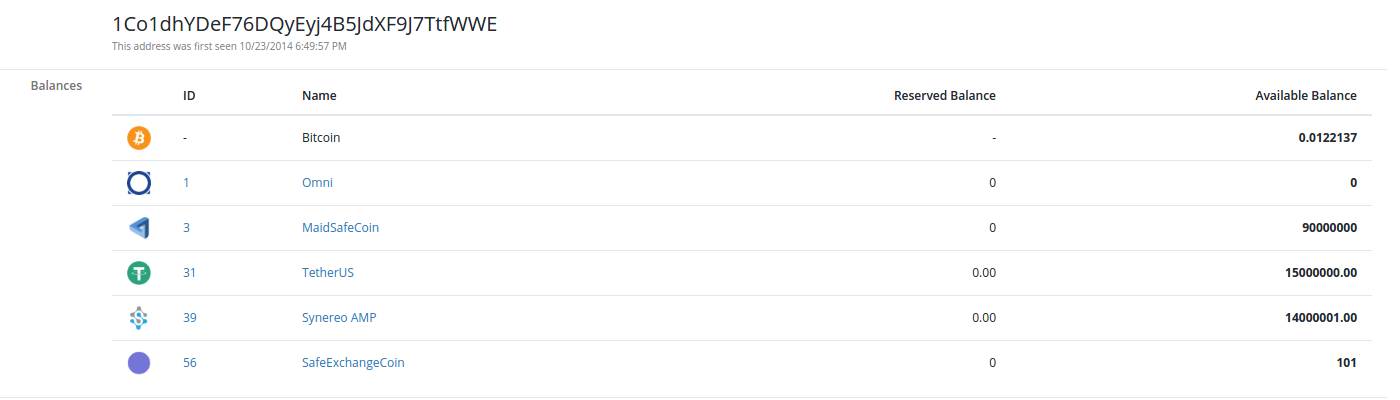Click property ID 31 link
This screenshot has height=400, width=1400.
click(x=190, y=273)
